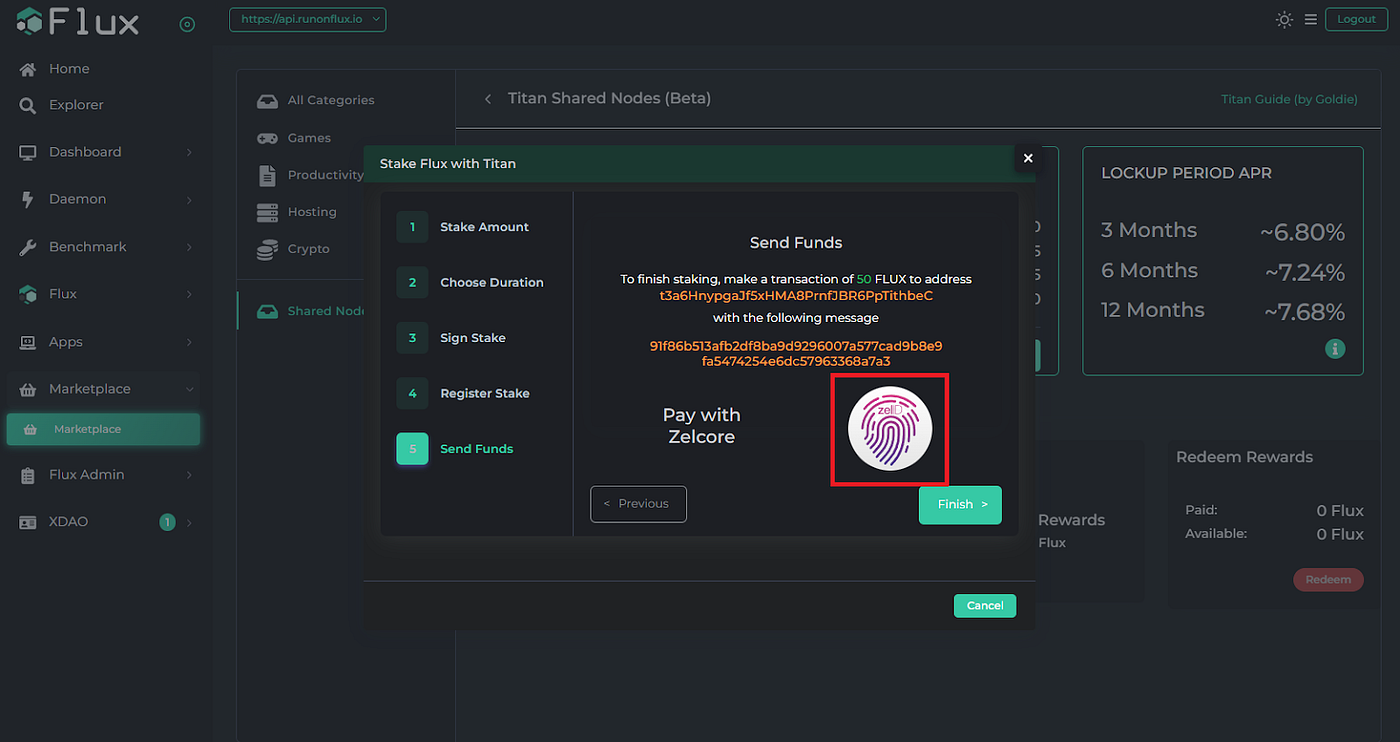
Task: Click the Flux logo icon
Action: [x=29, y=21]
